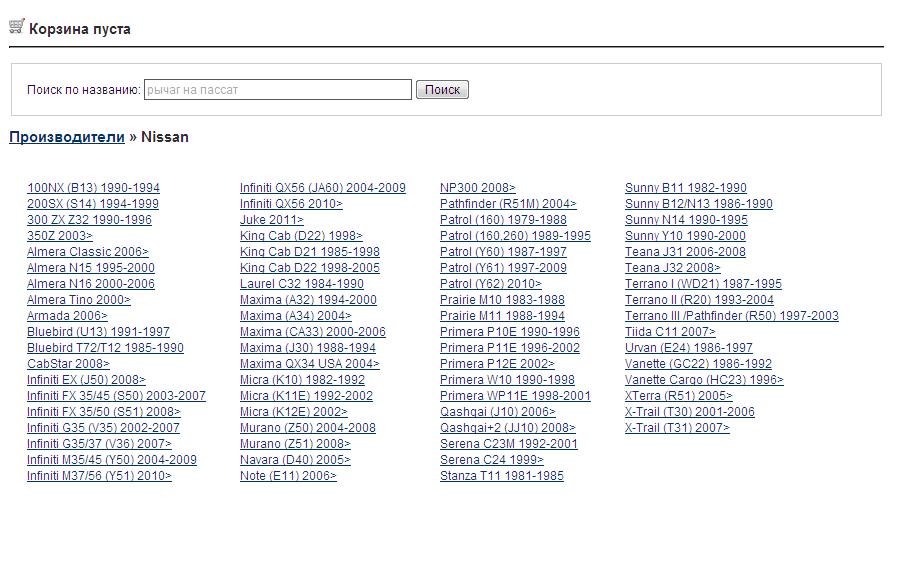Screen dimensions: 917x573
Task: Open Sunny B11 1982-1990
Action: click(x=685, y=188)
